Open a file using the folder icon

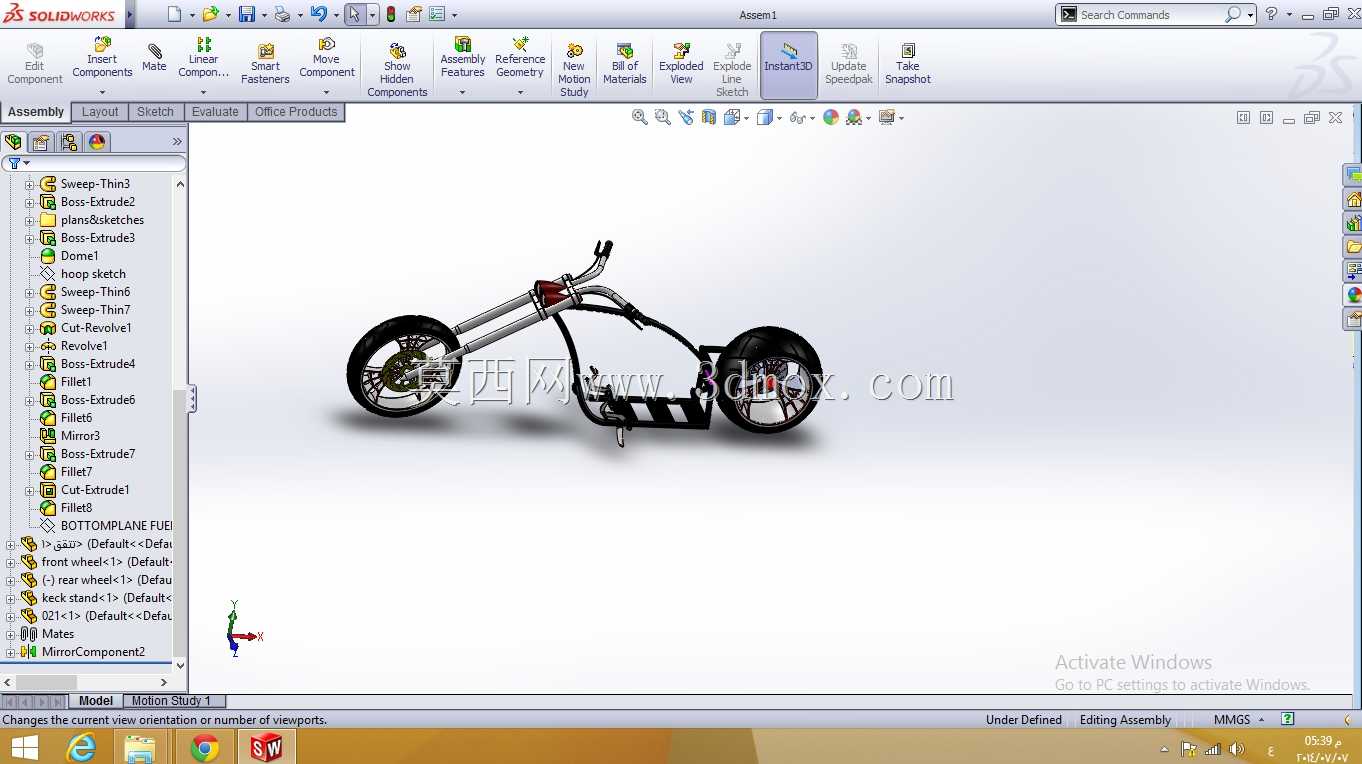click(210, 14)
